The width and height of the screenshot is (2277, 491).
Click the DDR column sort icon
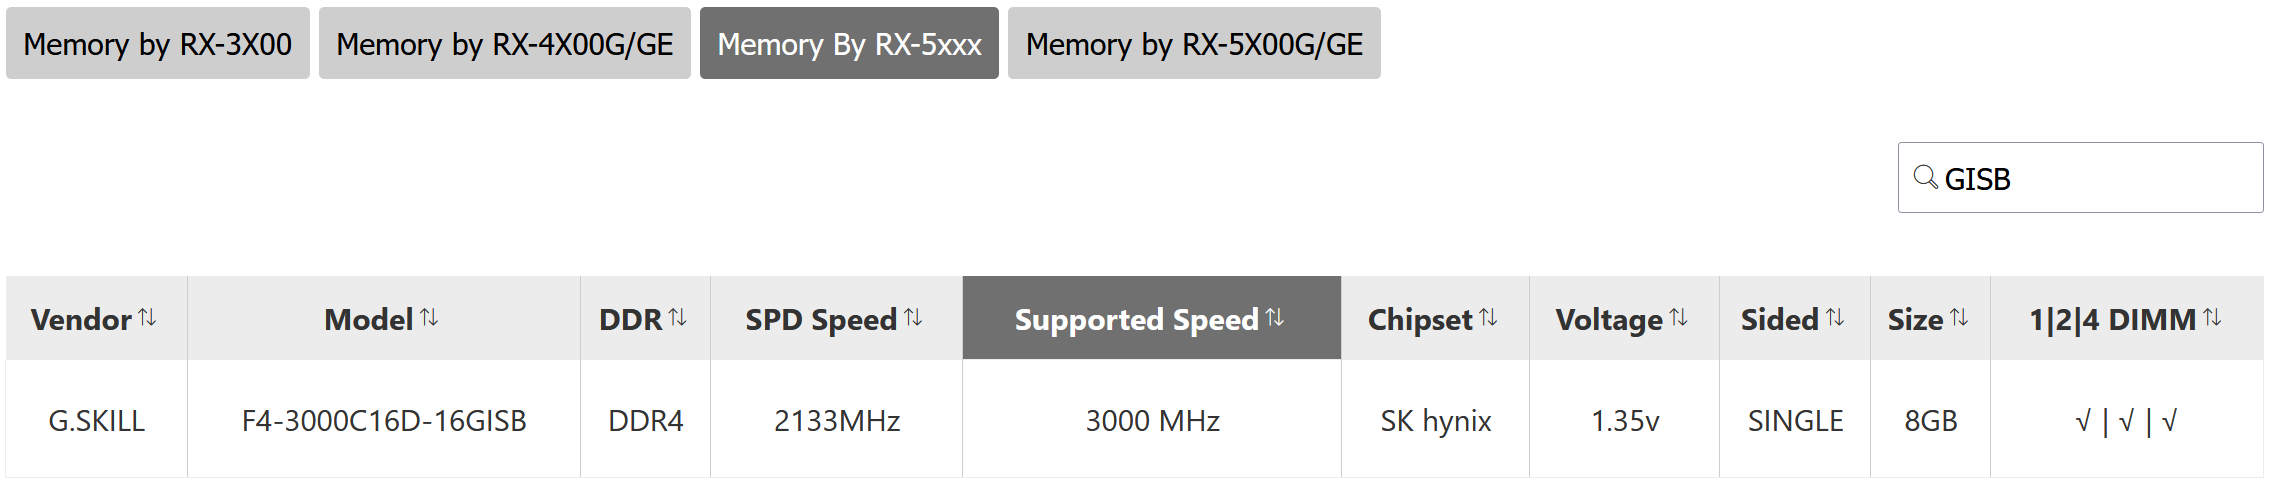677,317
